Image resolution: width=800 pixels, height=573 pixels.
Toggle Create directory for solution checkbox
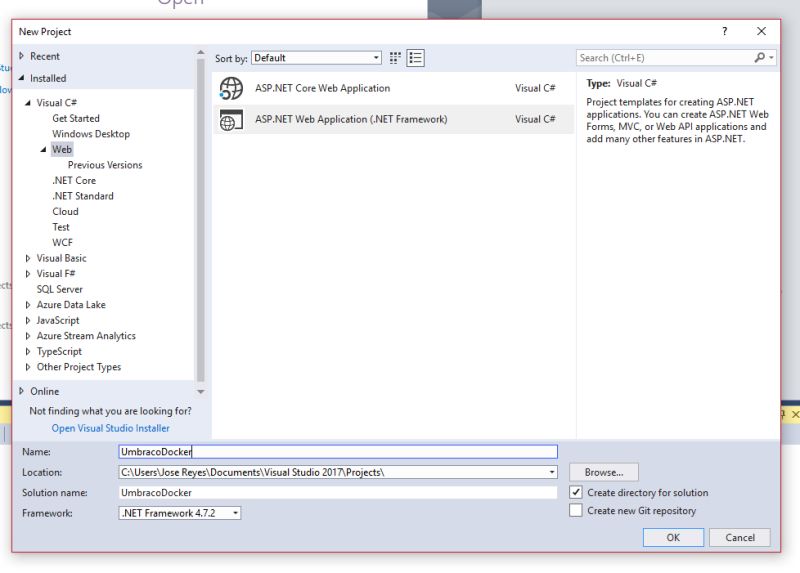[576, 492]
